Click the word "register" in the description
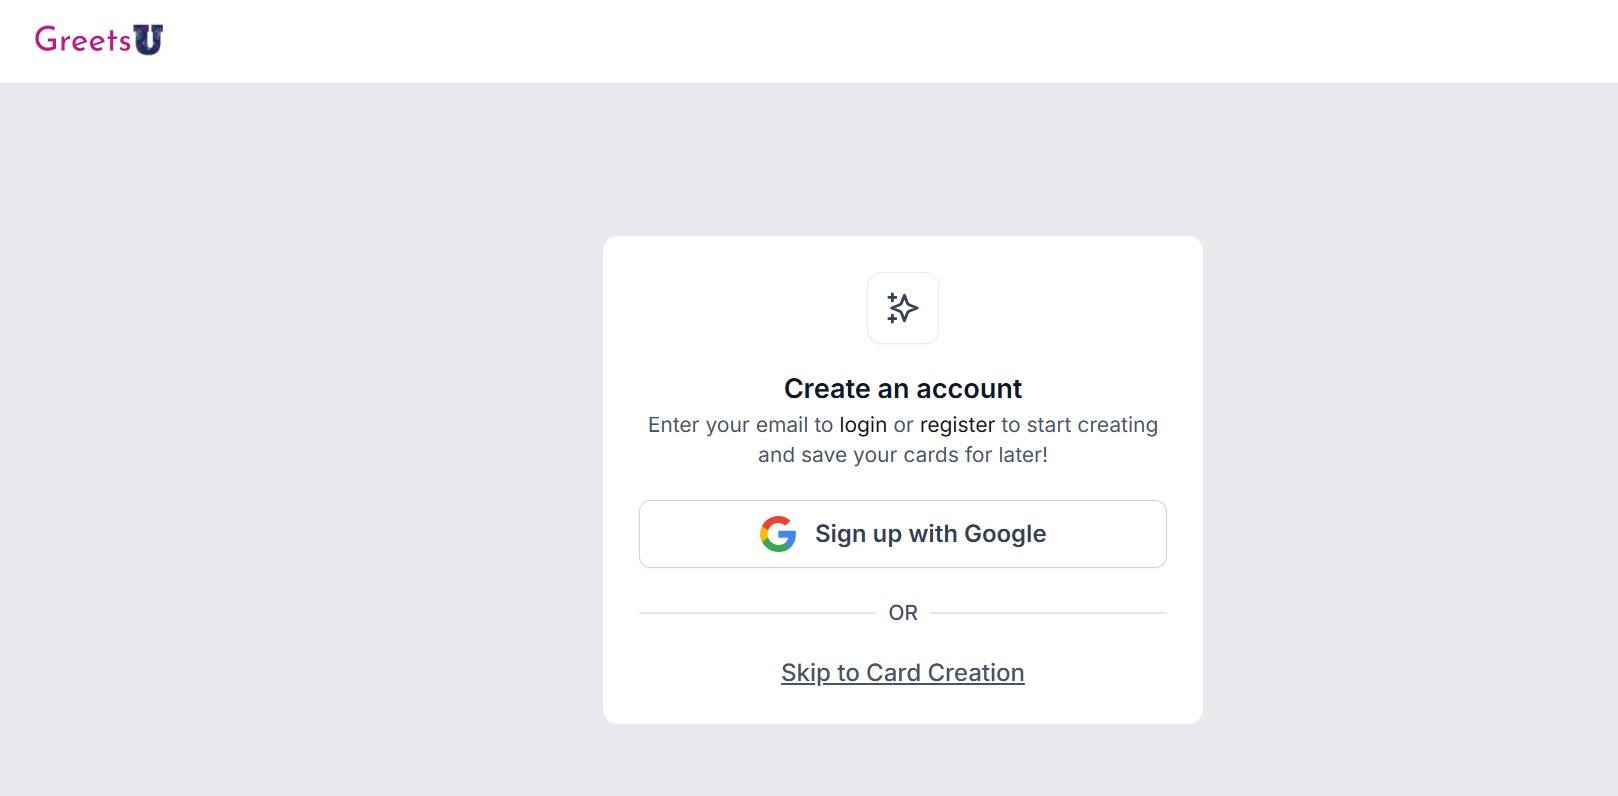1618x796 pixels. (x=957, y=425)
